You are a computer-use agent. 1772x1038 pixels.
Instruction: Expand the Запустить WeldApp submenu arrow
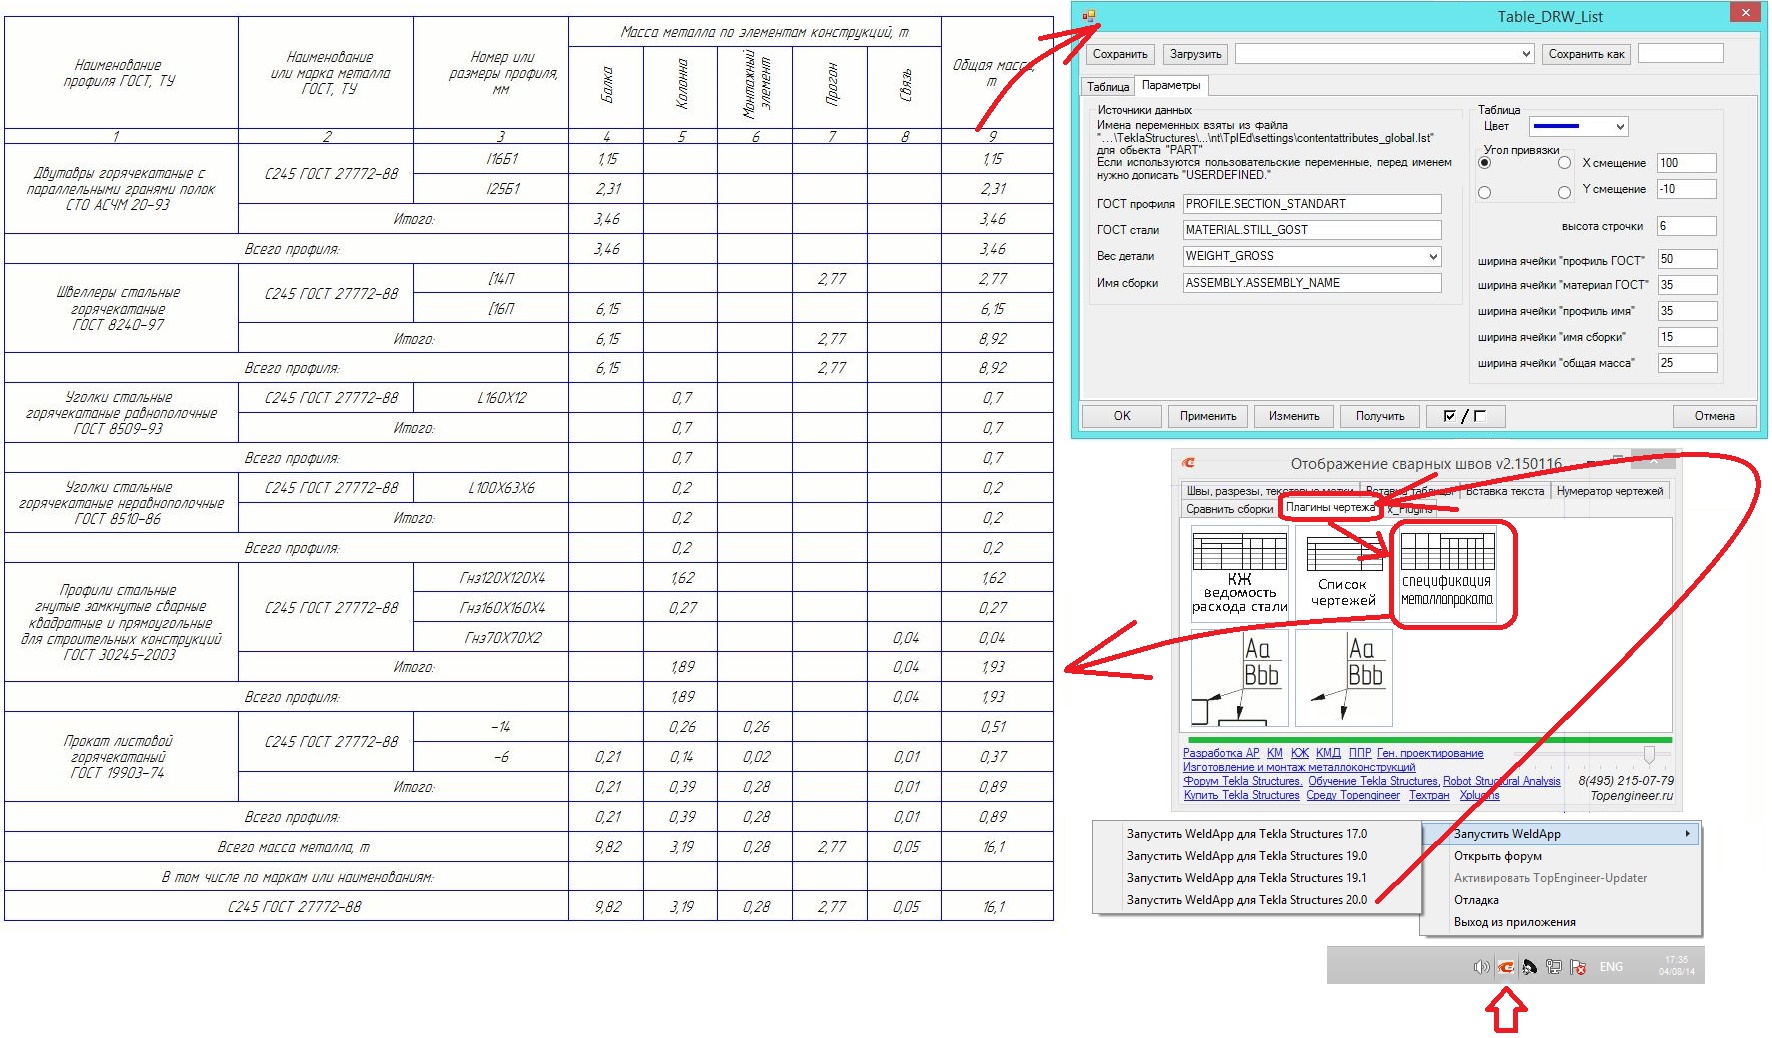pos(1687,834)
